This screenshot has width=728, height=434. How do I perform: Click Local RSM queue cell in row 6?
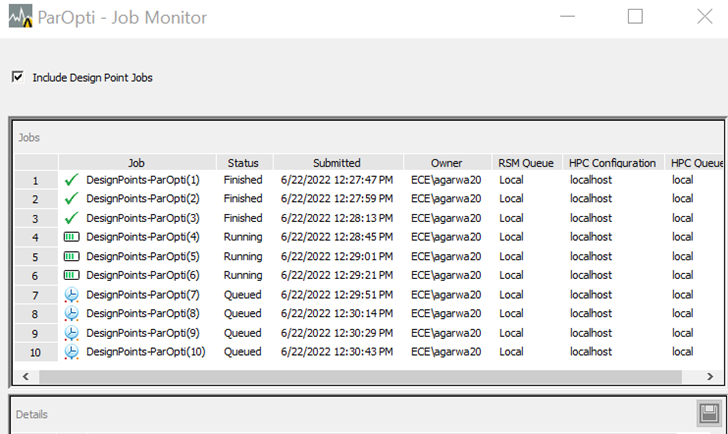point(512,275)
